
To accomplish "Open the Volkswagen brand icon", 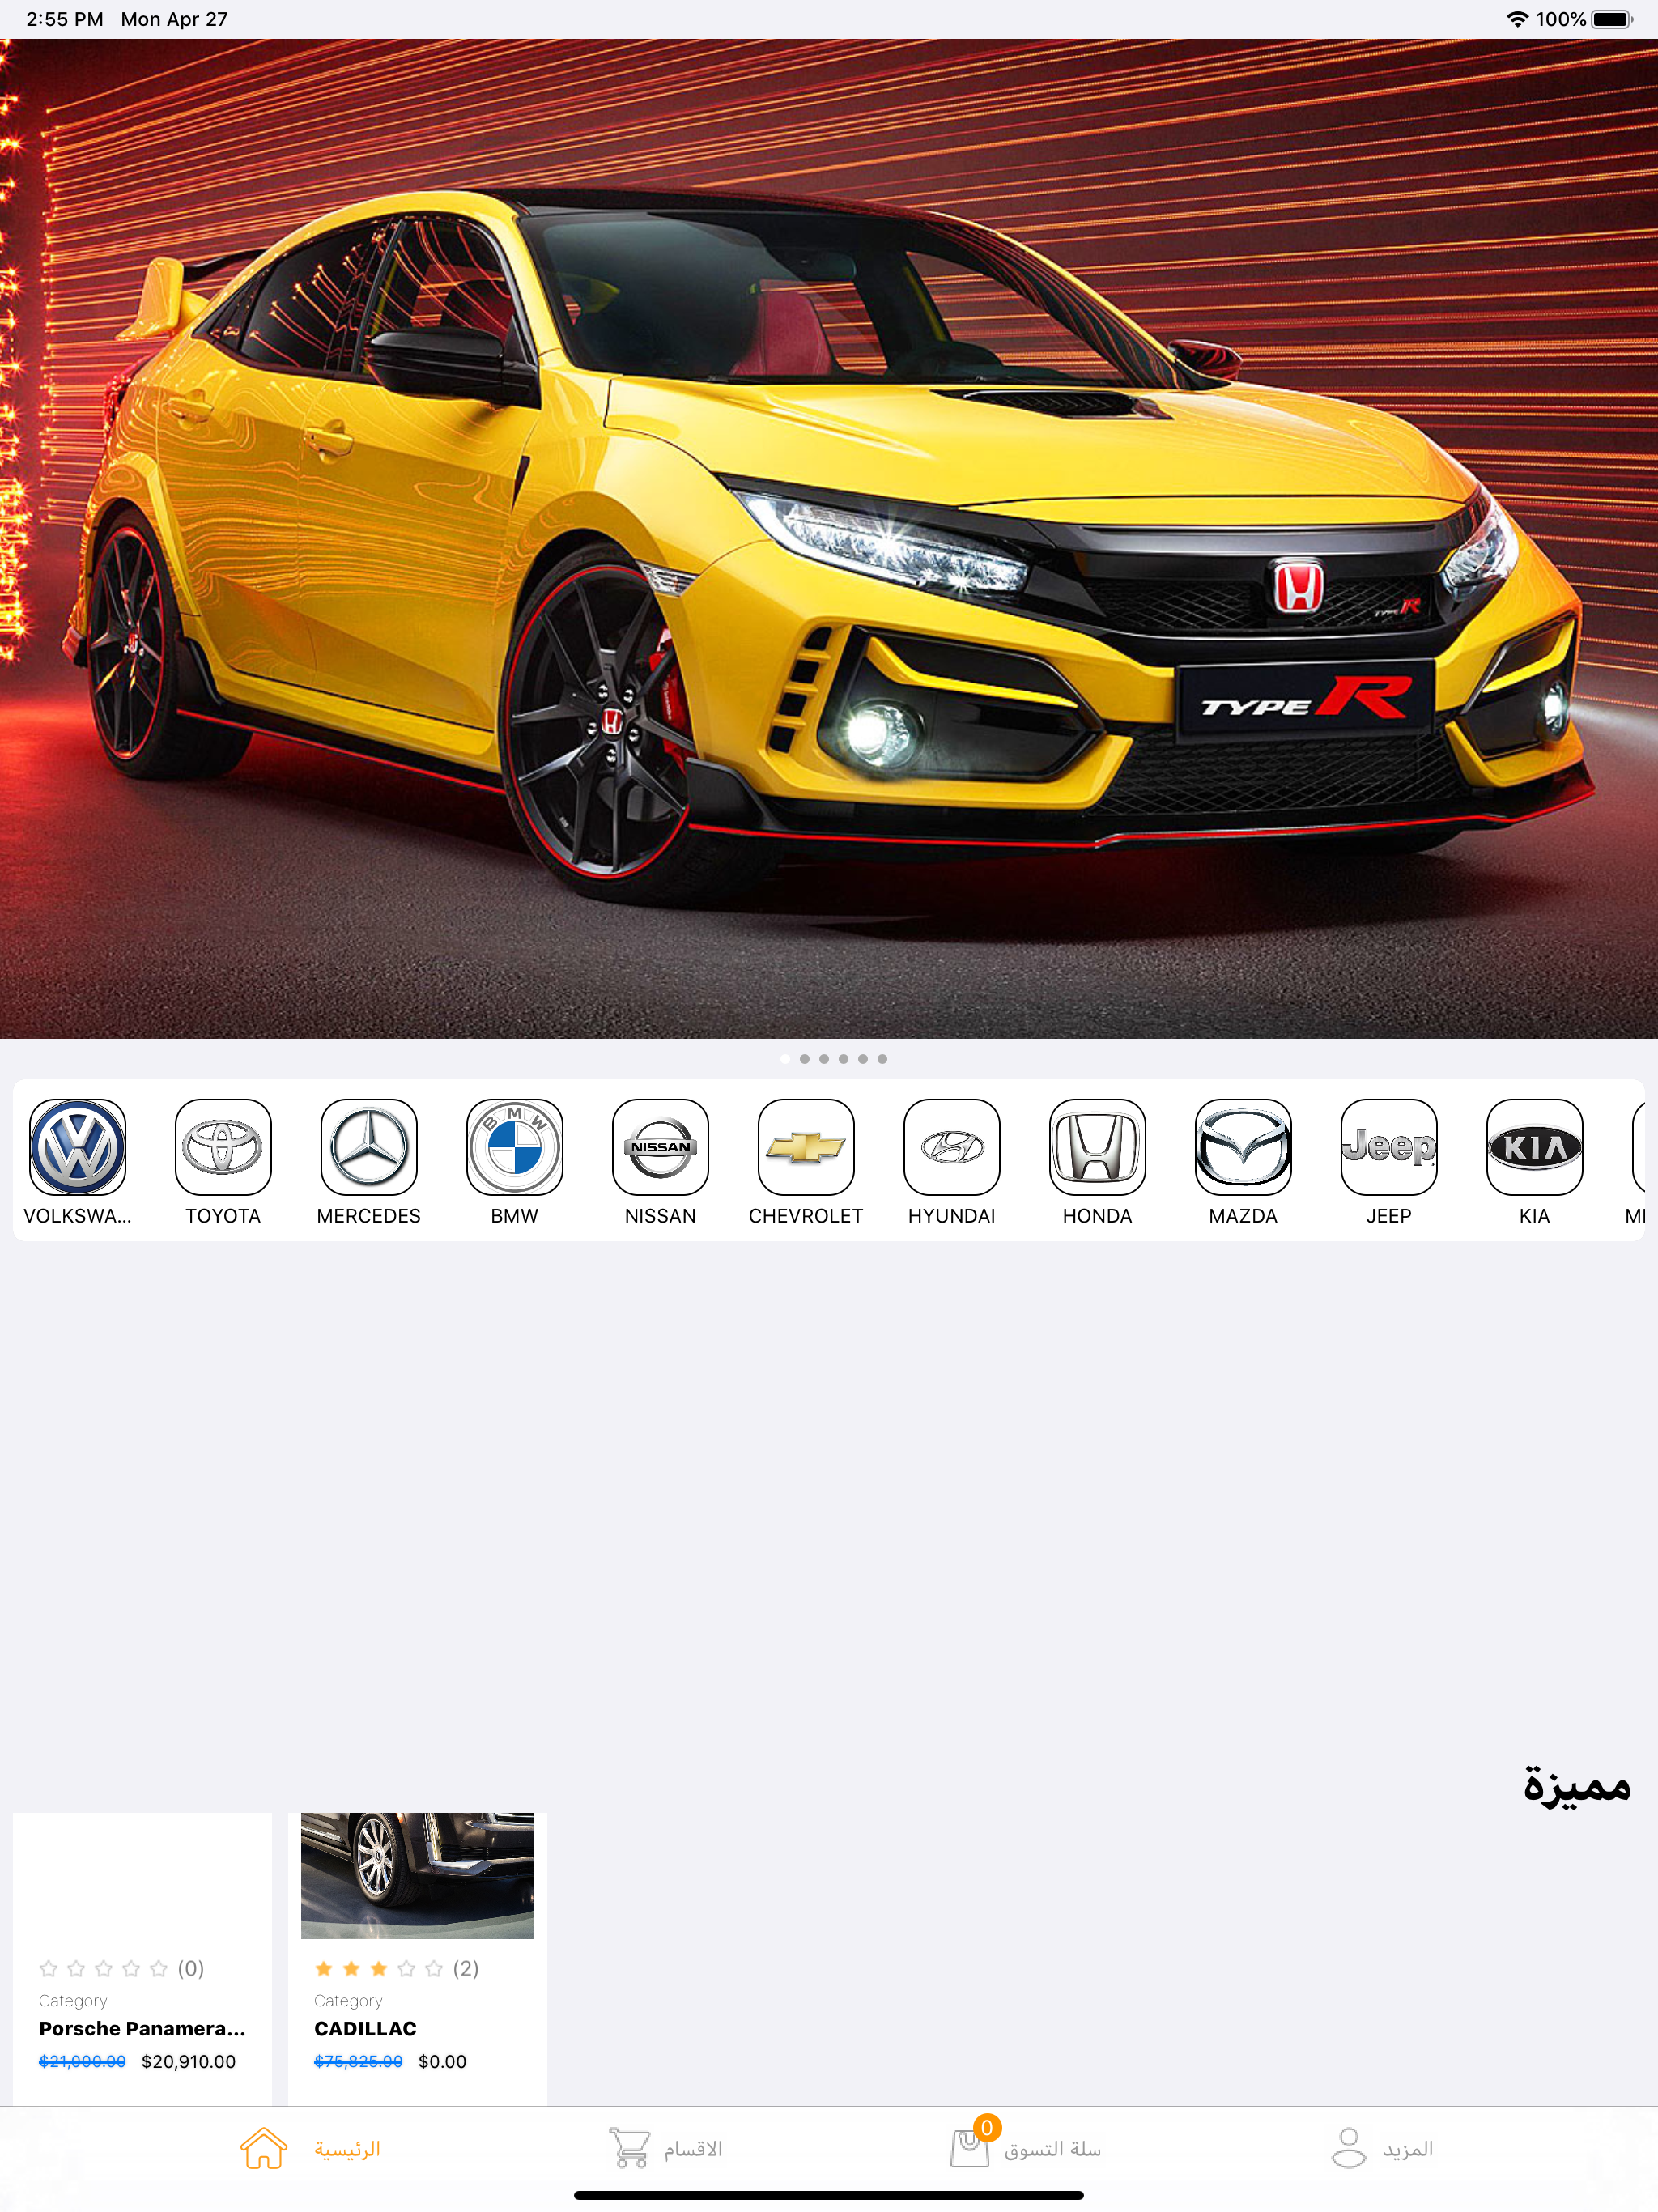I will click(78, 1147).
